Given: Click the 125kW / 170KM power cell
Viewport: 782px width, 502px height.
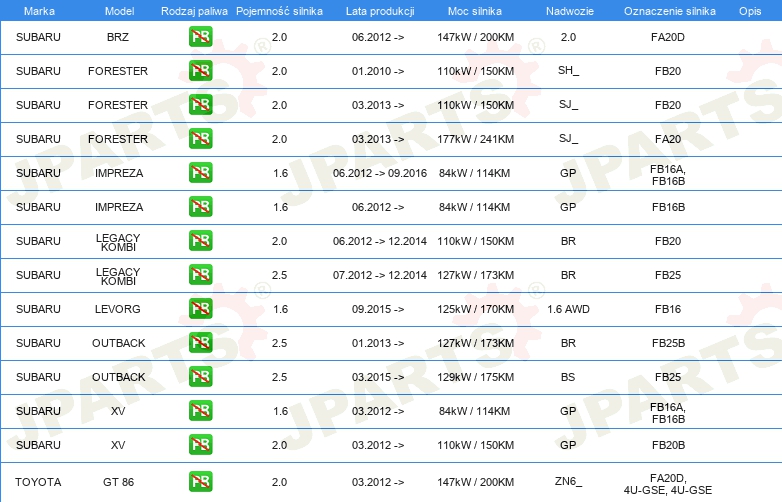Looking at the screenshot, I should [475, 309].
